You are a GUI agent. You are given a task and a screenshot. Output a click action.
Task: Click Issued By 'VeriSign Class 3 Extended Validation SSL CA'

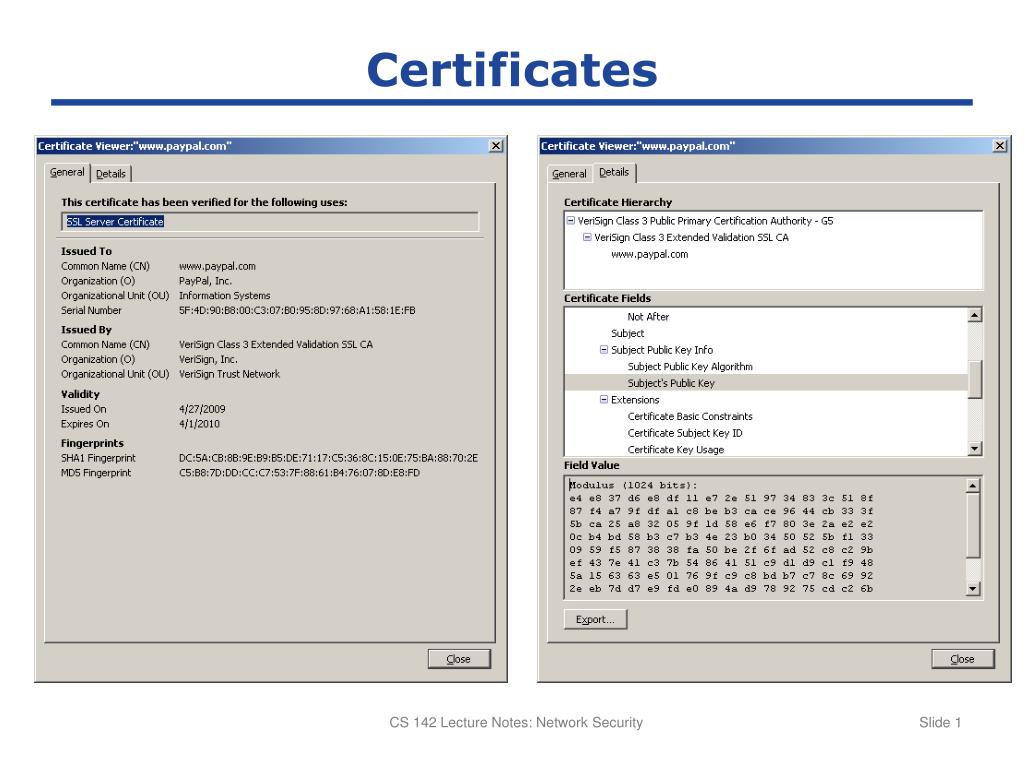pos(276,344)
